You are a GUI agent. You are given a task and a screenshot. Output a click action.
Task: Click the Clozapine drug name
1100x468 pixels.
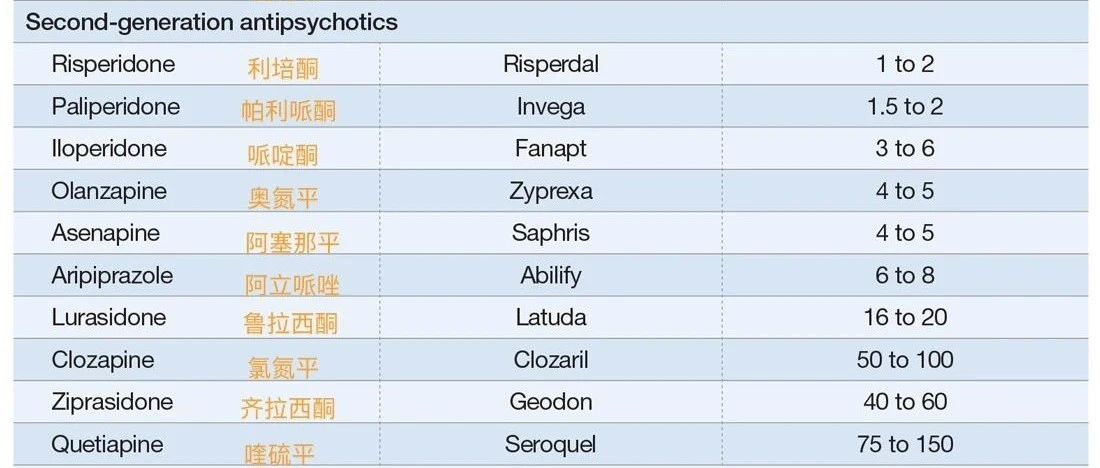click(102, 360)
